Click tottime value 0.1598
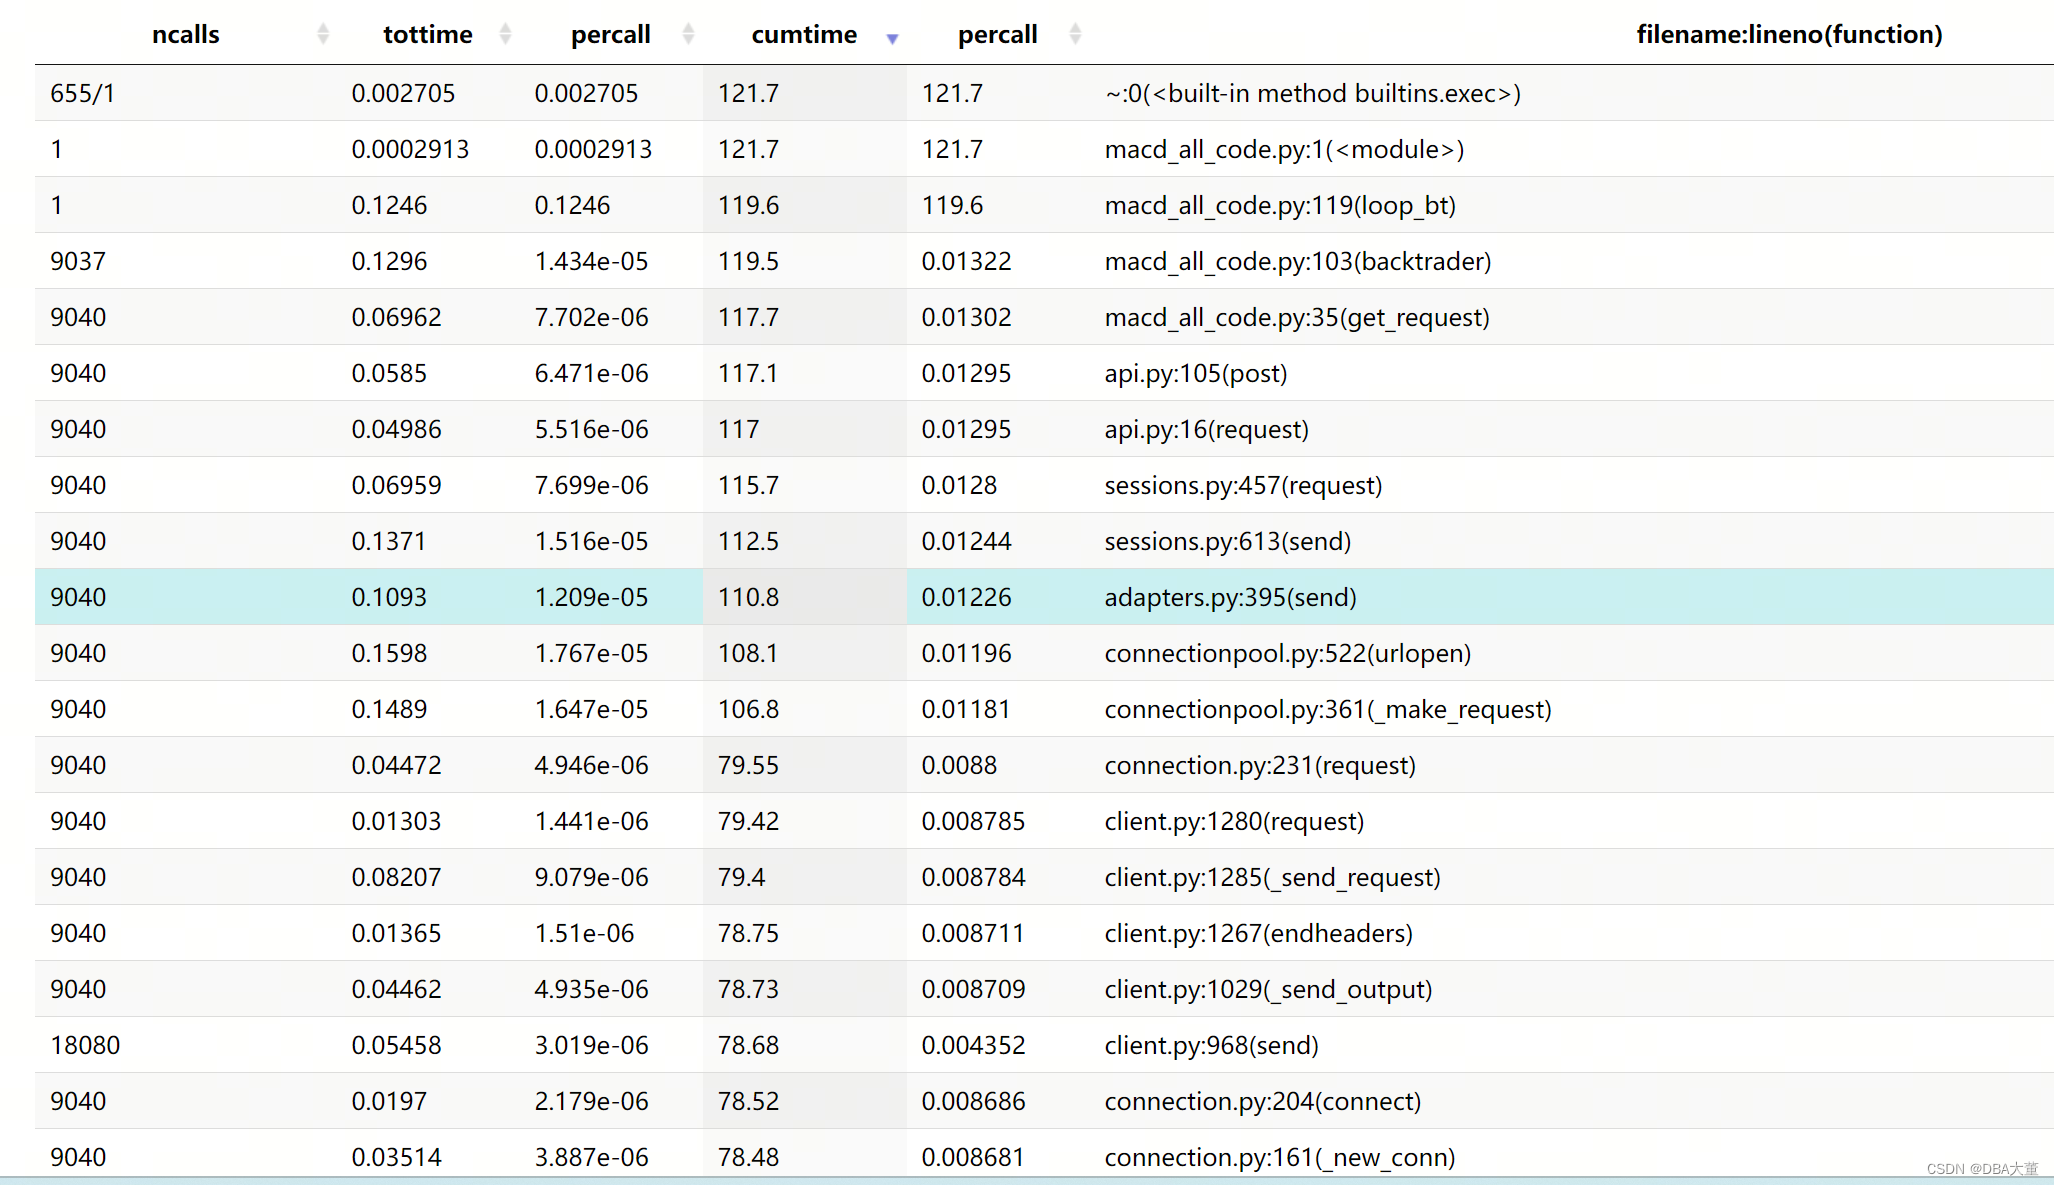The image size is (2054, 1185). pyautogui.click(x=389, y=653)
